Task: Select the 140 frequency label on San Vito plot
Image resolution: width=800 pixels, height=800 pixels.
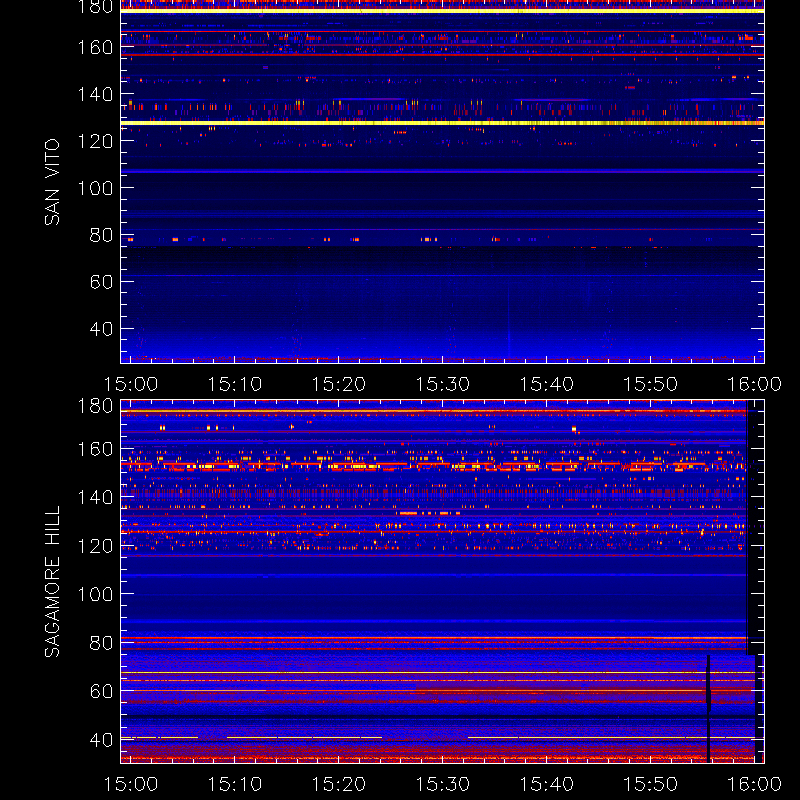Action: (95, 94)
